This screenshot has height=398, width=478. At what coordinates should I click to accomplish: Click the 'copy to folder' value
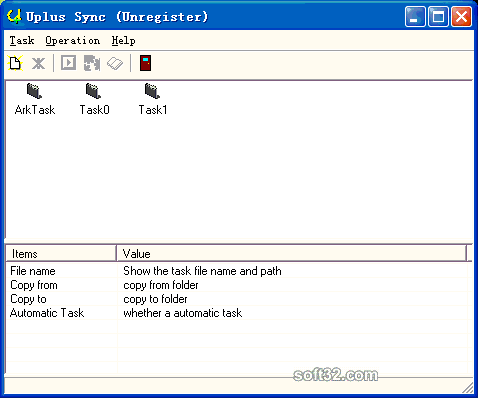coord(155,299)
